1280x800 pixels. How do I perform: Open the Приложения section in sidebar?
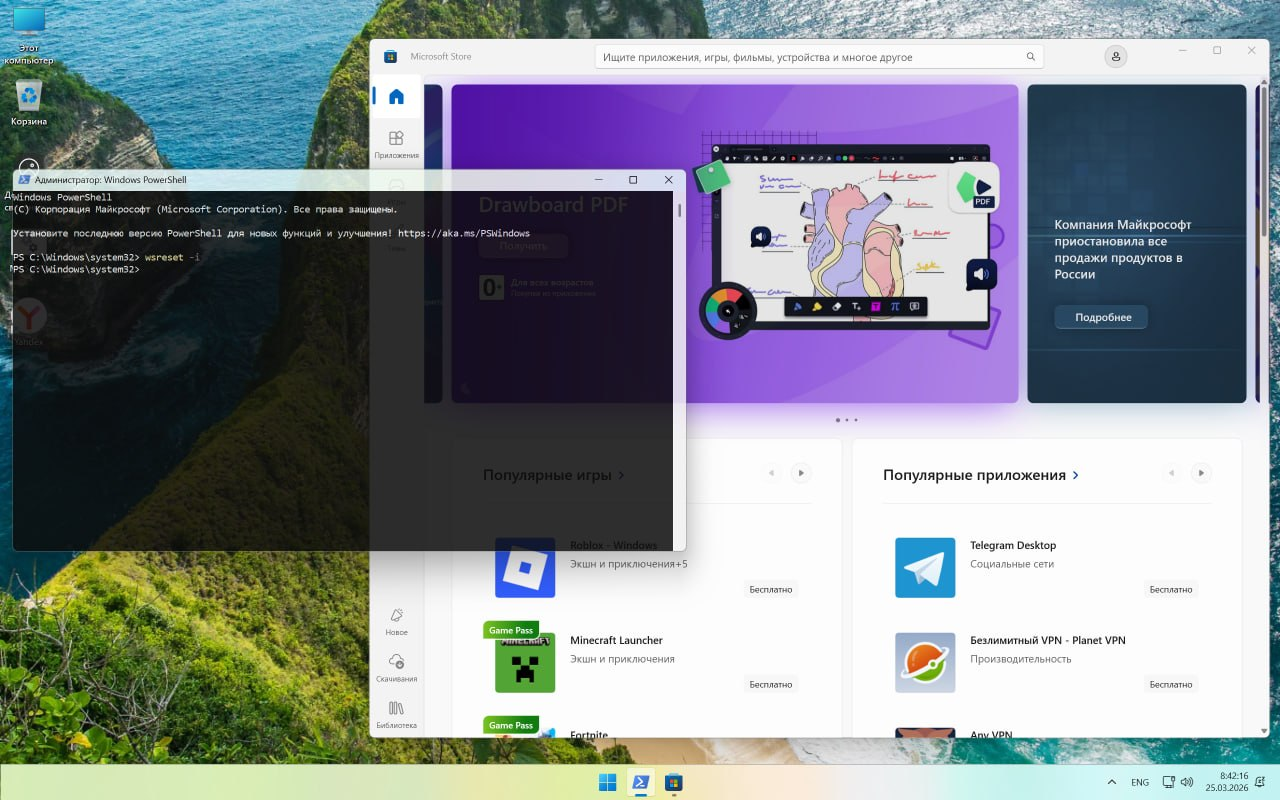tap(396, 144)
